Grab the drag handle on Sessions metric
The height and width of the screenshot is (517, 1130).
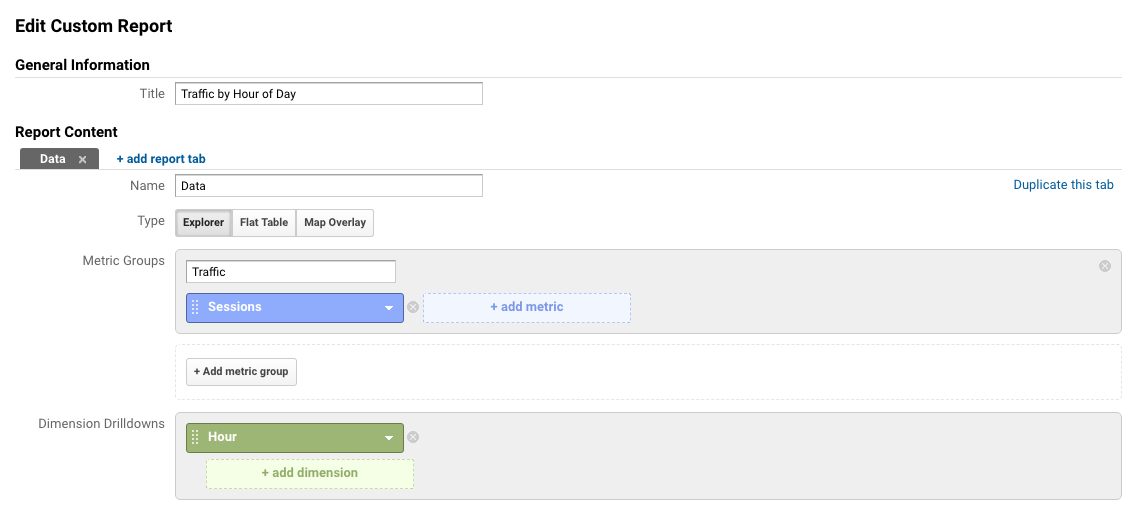click(195, 307)
